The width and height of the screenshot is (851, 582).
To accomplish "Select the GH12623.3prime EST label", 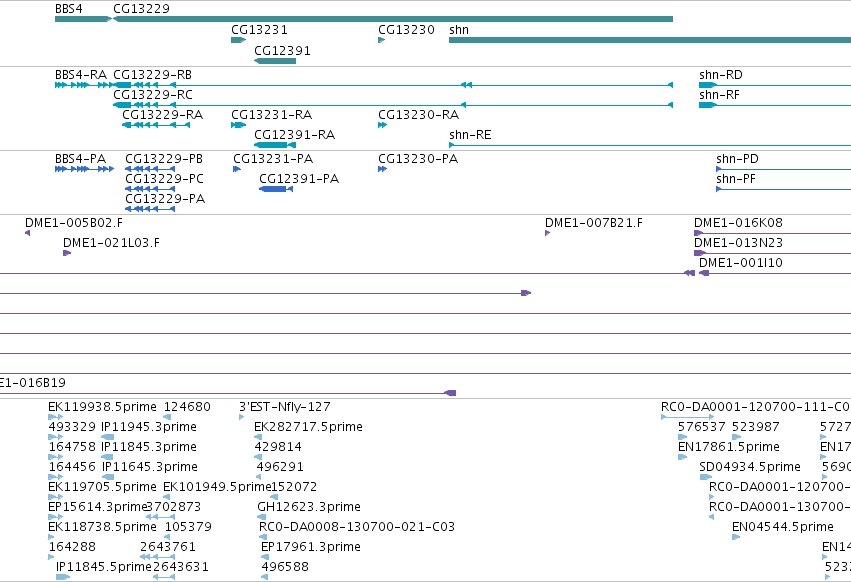I will (309, 507).
